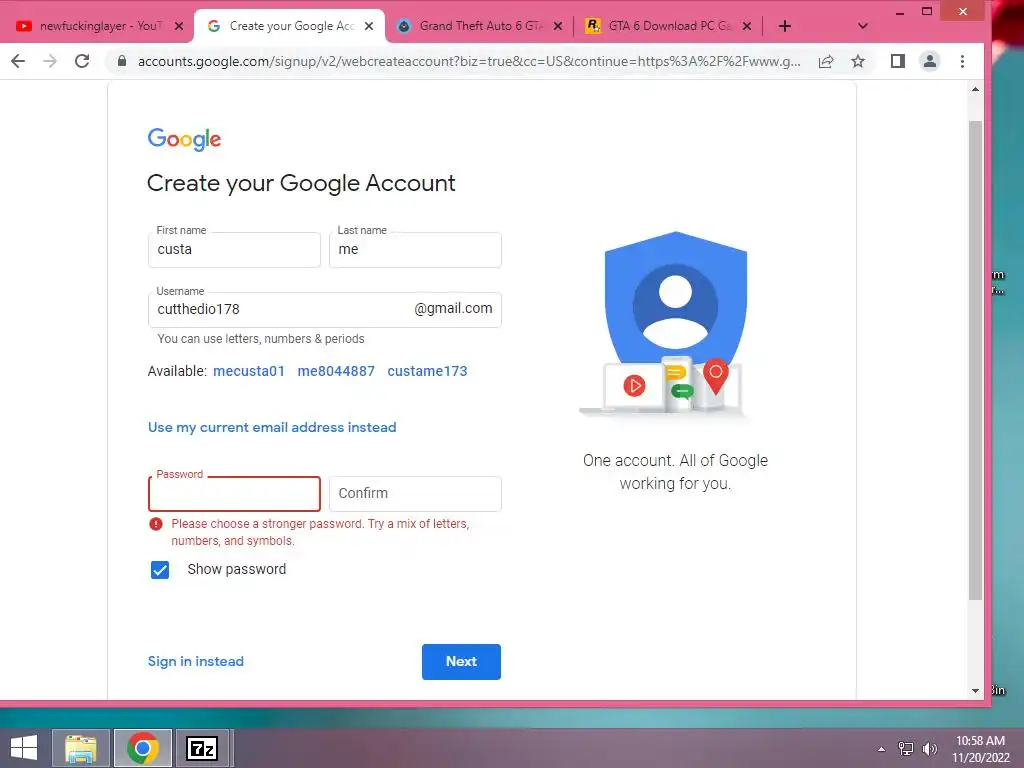Click the @gmail.com suffix text

(453, 308)
